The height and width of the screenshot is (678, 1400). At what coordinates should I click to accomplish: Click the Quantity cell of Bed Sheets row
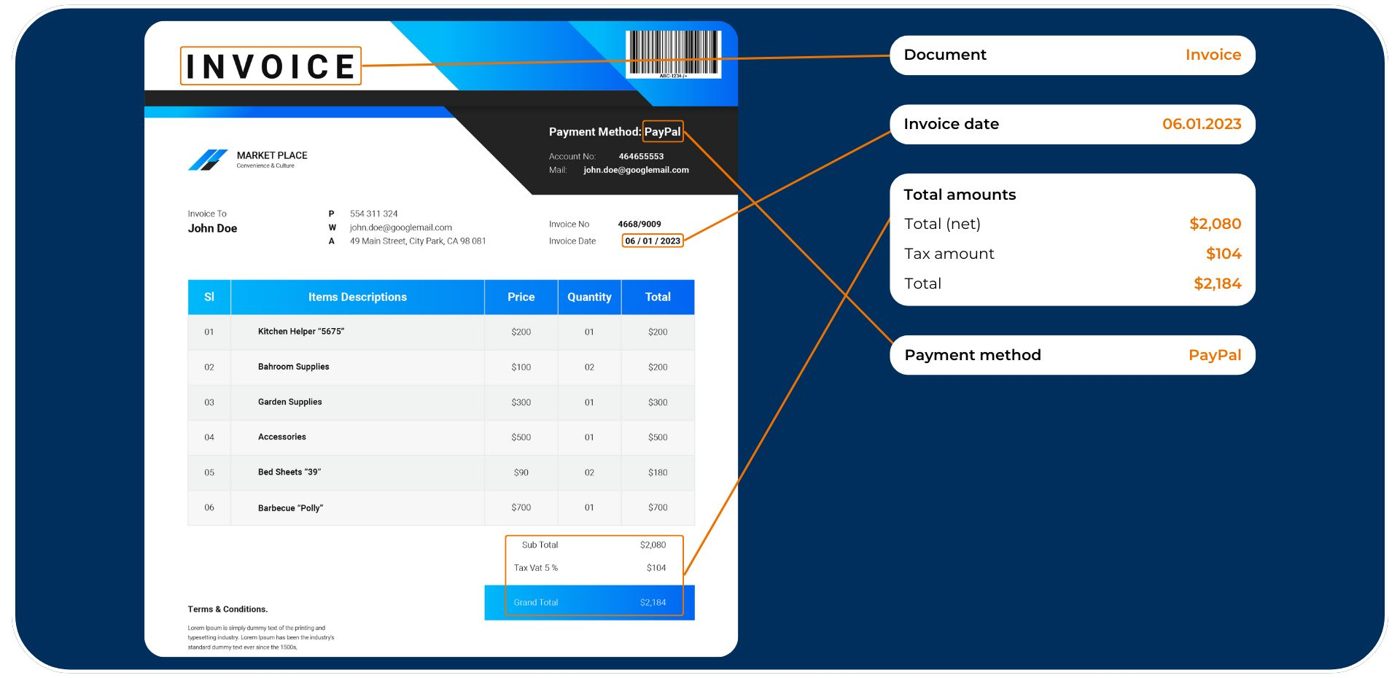[589, 472]
